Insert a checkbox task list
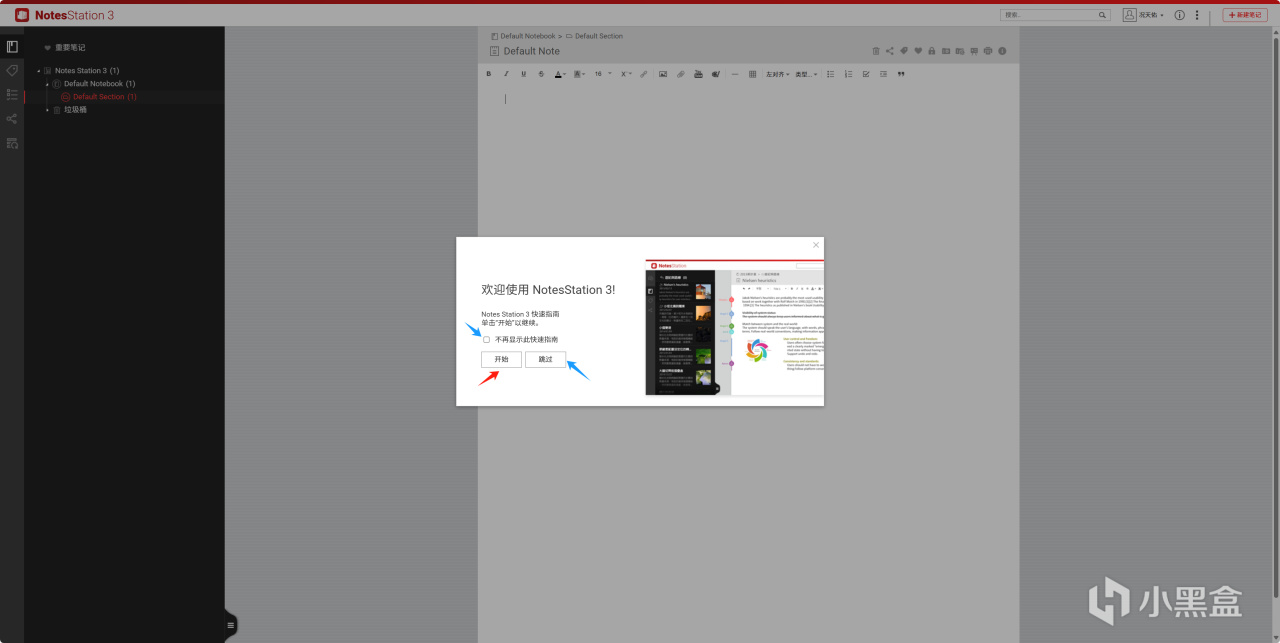This screenshot has height=643, width=1280. click(866, 74)
